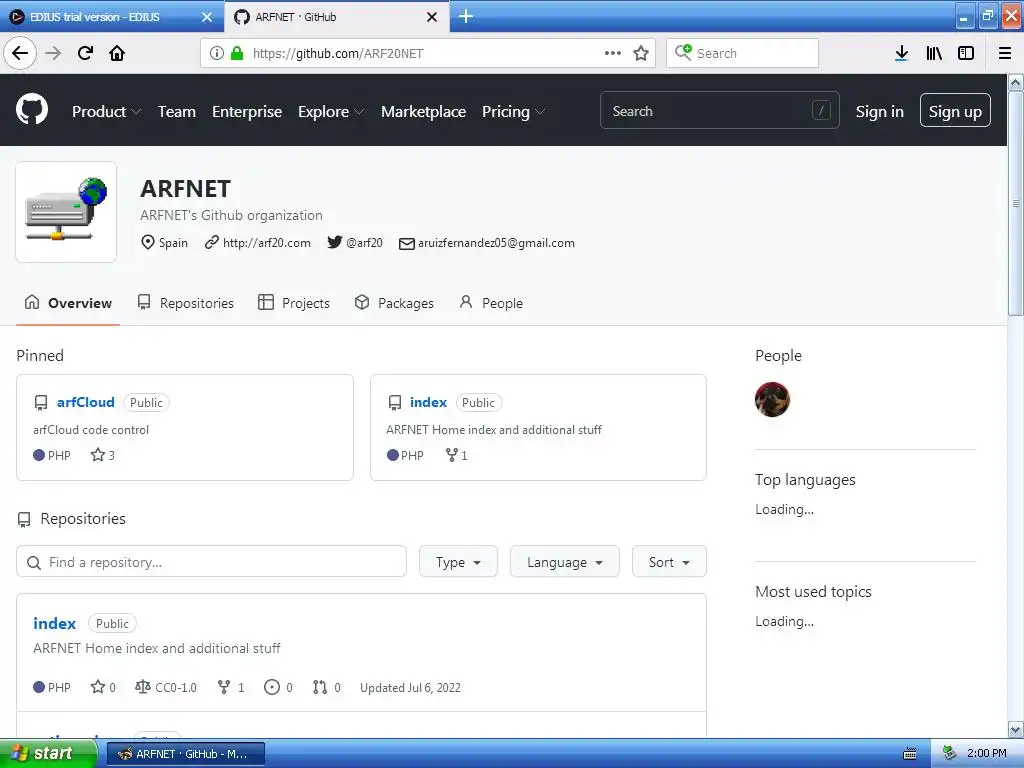Open the Type filter dropdown

click(458, 562)
